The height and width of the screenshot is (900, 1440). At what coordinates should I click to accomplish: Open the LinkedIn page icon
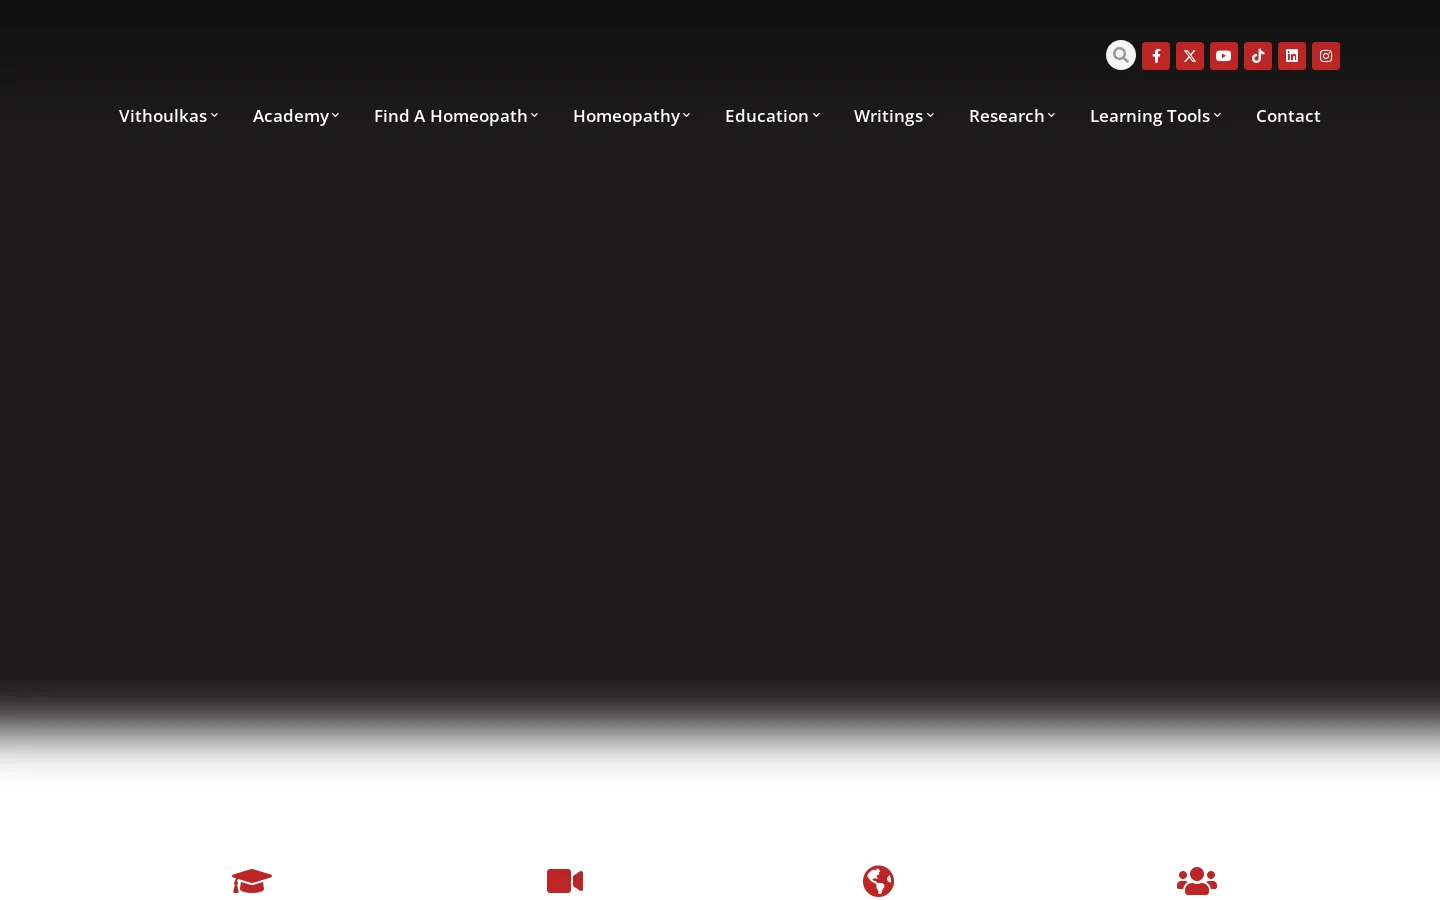click(x=1292, y=56)
